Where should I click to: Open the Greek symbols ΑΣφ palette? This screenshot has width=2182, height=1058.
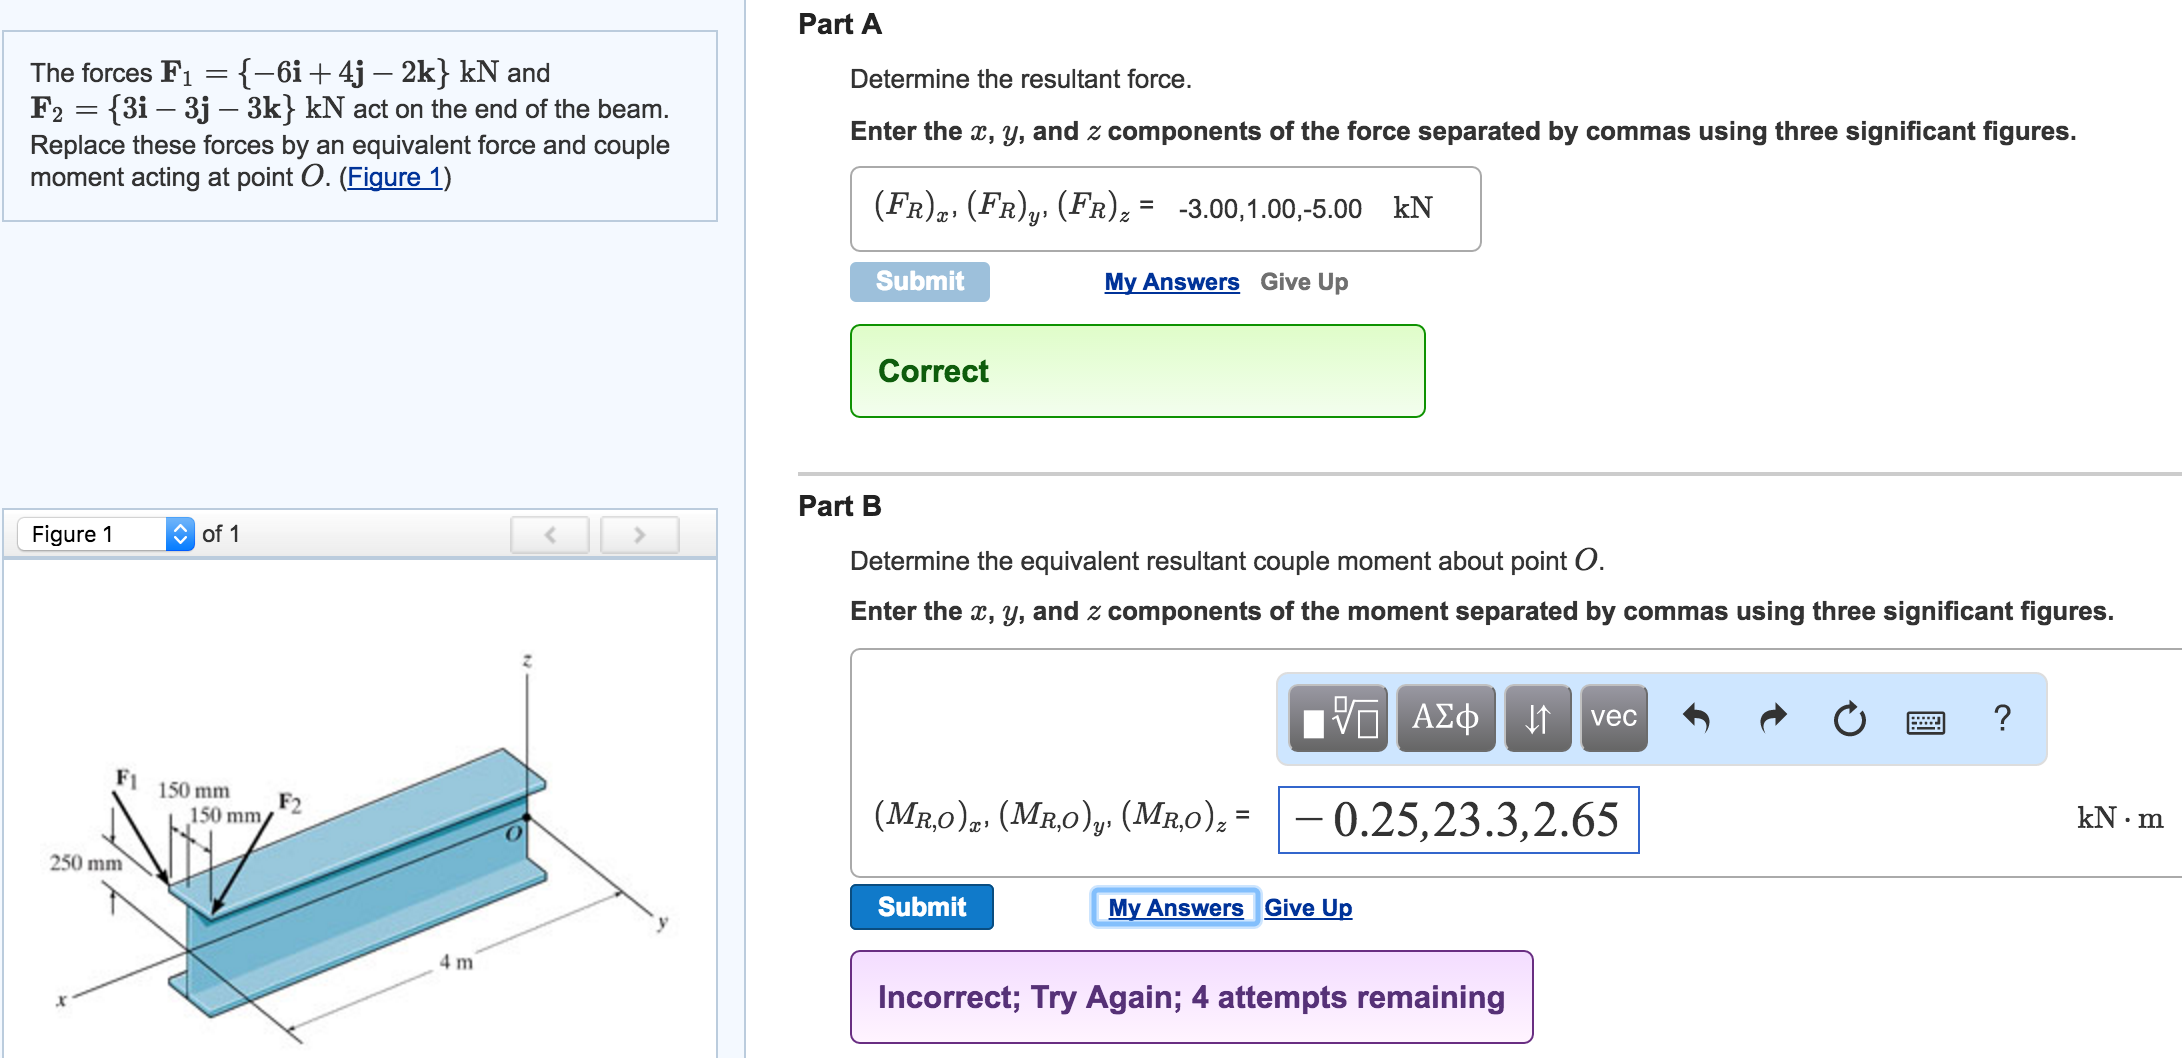click(1444, 718)
